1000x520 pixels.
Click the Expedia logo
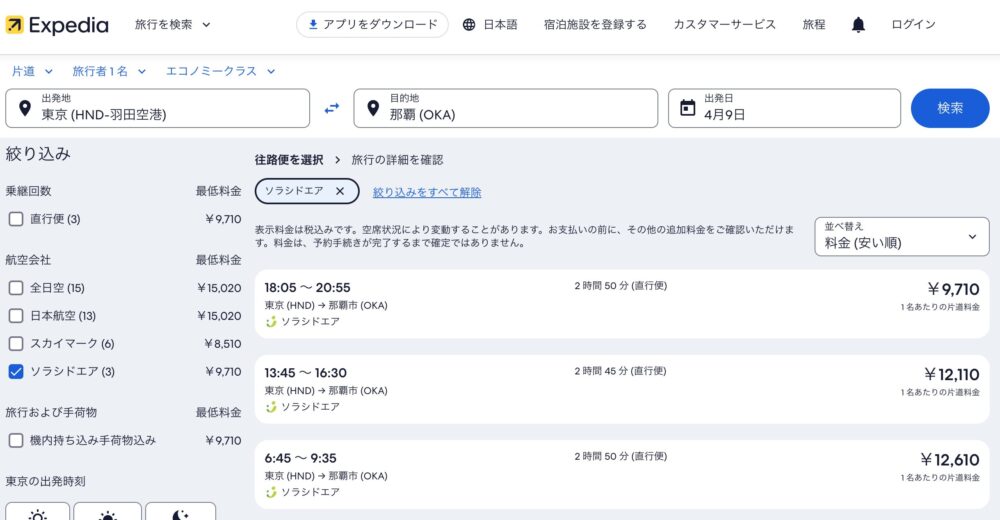tap(57, 25)
